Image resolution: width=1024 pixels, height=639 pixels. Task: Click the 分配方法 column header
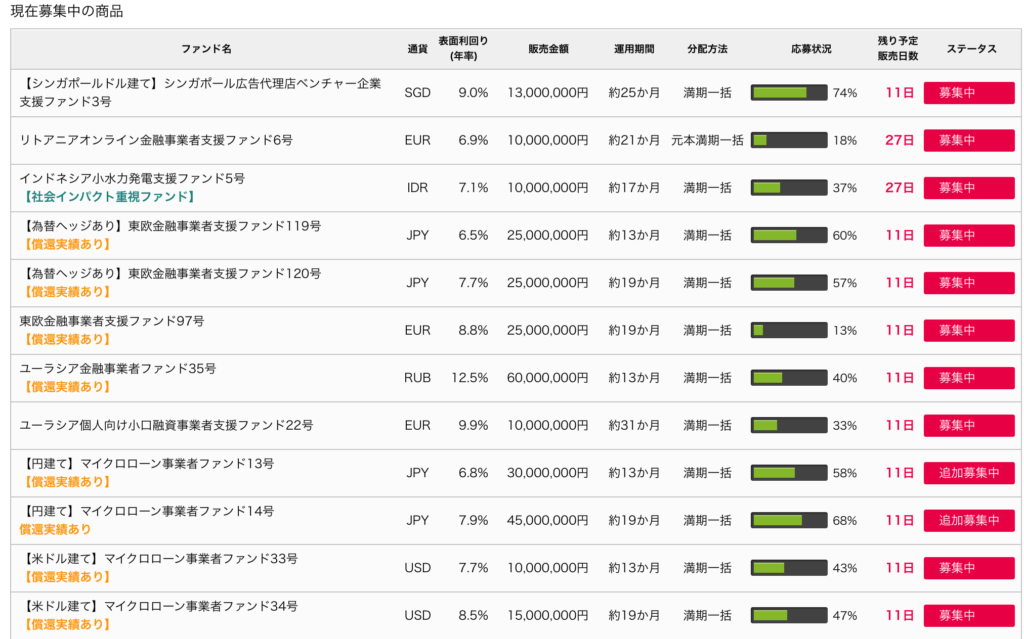[707, 49]
